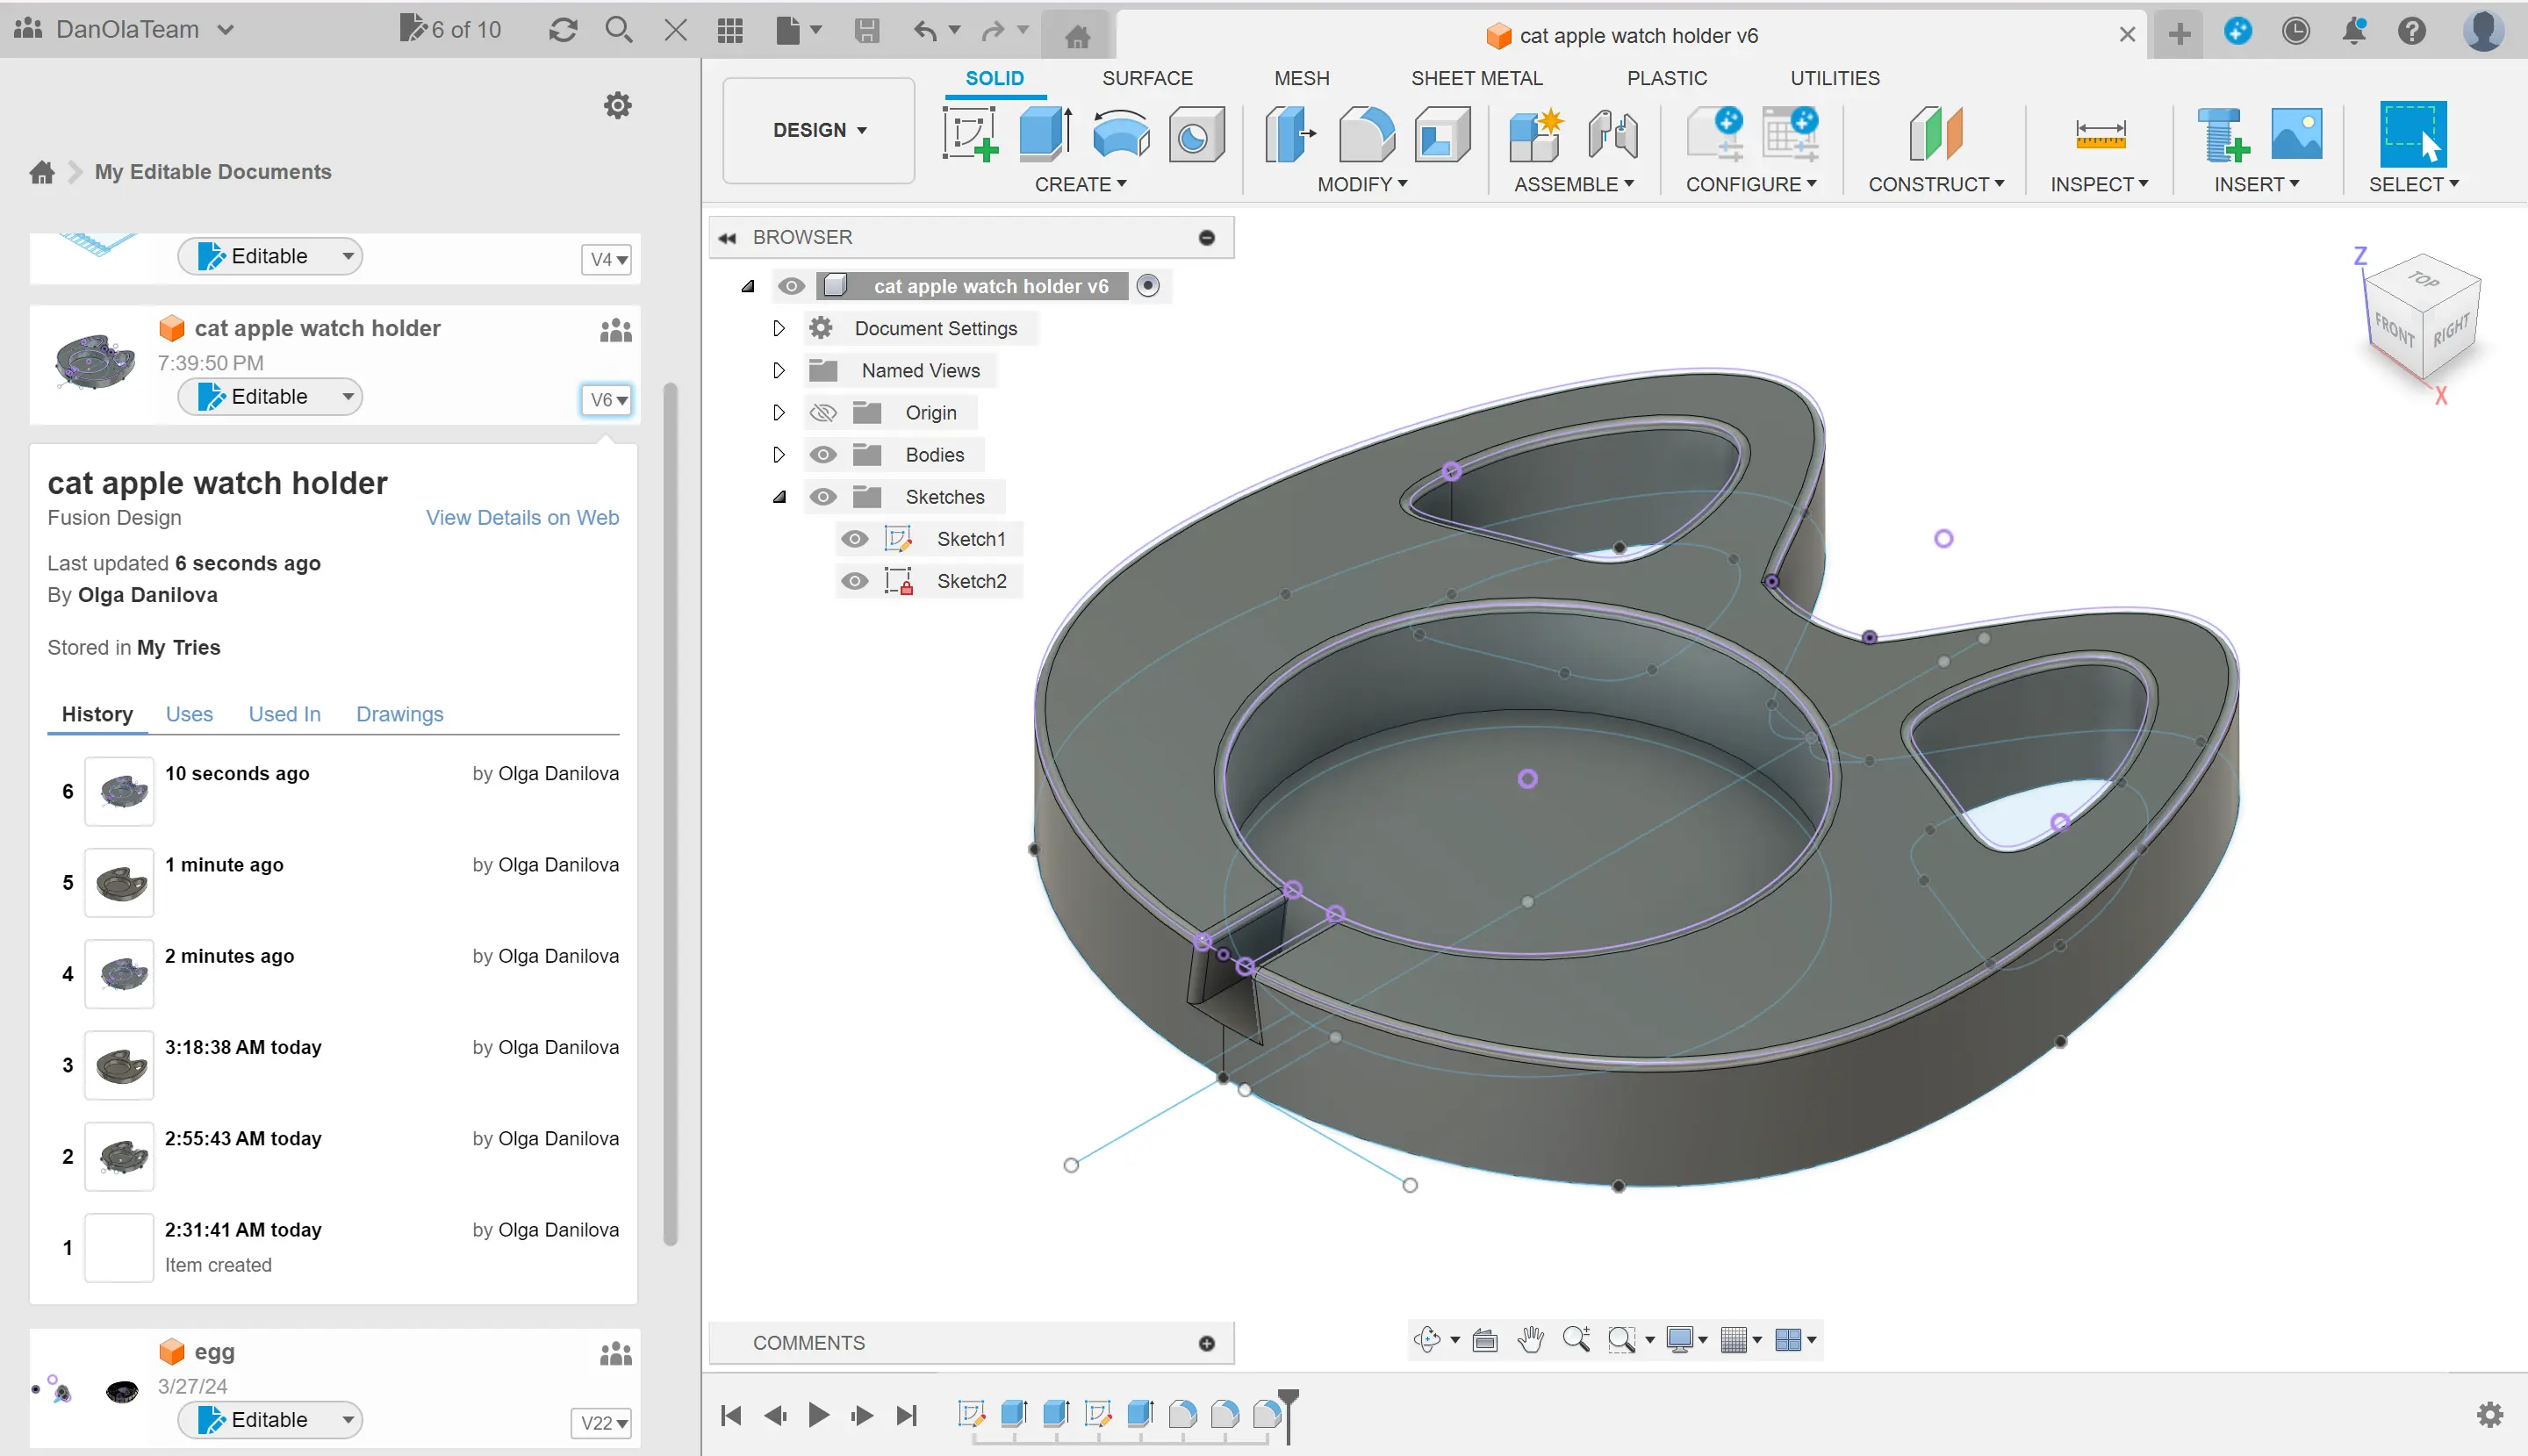
Task: Click the New Component icon
Action: [1536, 134]
